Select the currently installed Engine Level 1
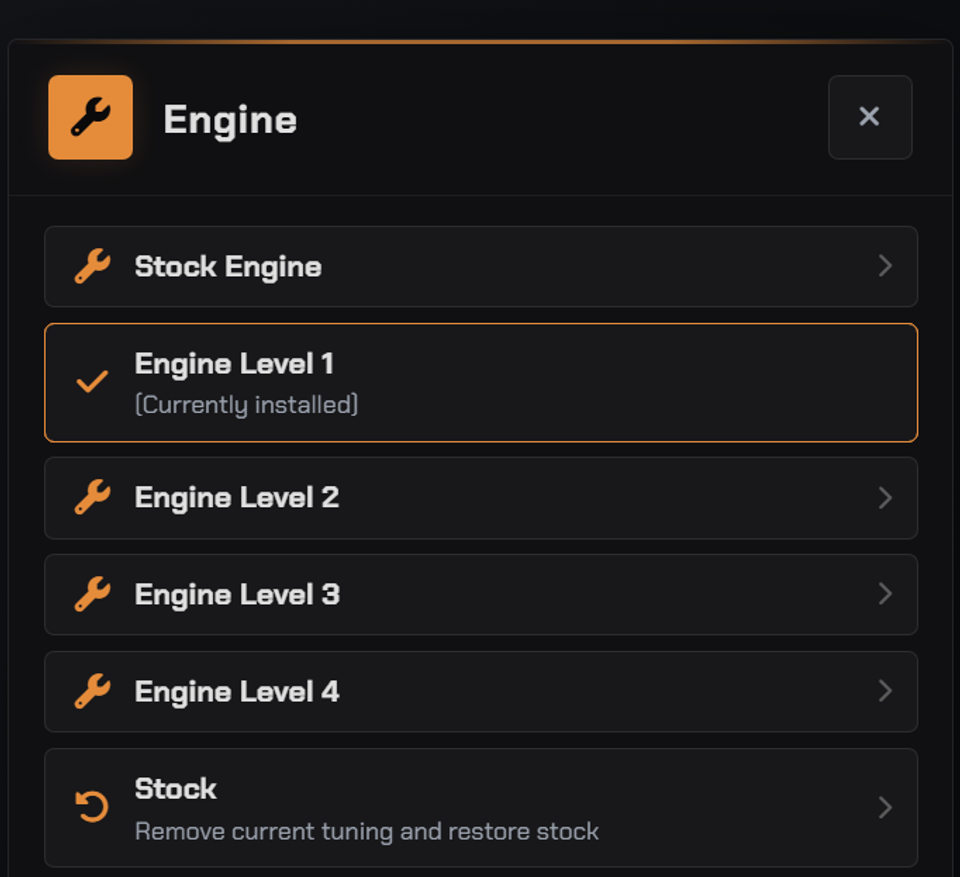The width and height of the screenshot is (960, 877). coord(481,382)
